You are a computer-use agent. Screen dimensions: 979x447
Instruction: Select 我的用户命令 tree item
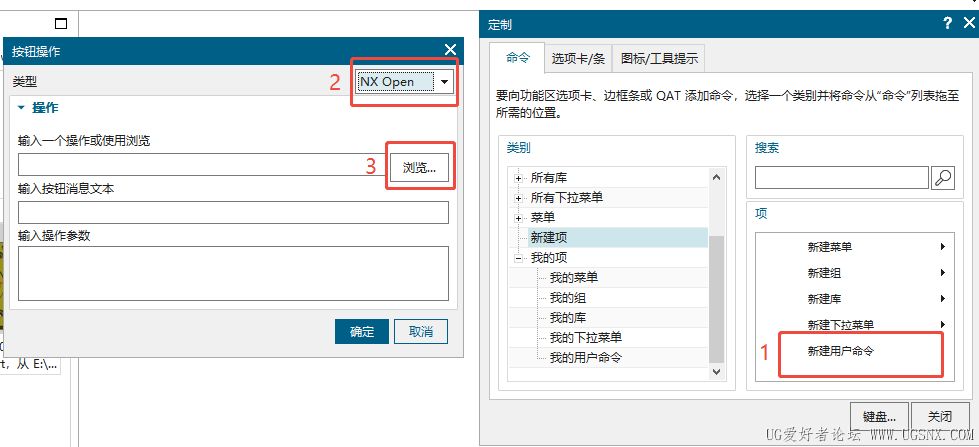pyautogui.click(x=586, y=358)
